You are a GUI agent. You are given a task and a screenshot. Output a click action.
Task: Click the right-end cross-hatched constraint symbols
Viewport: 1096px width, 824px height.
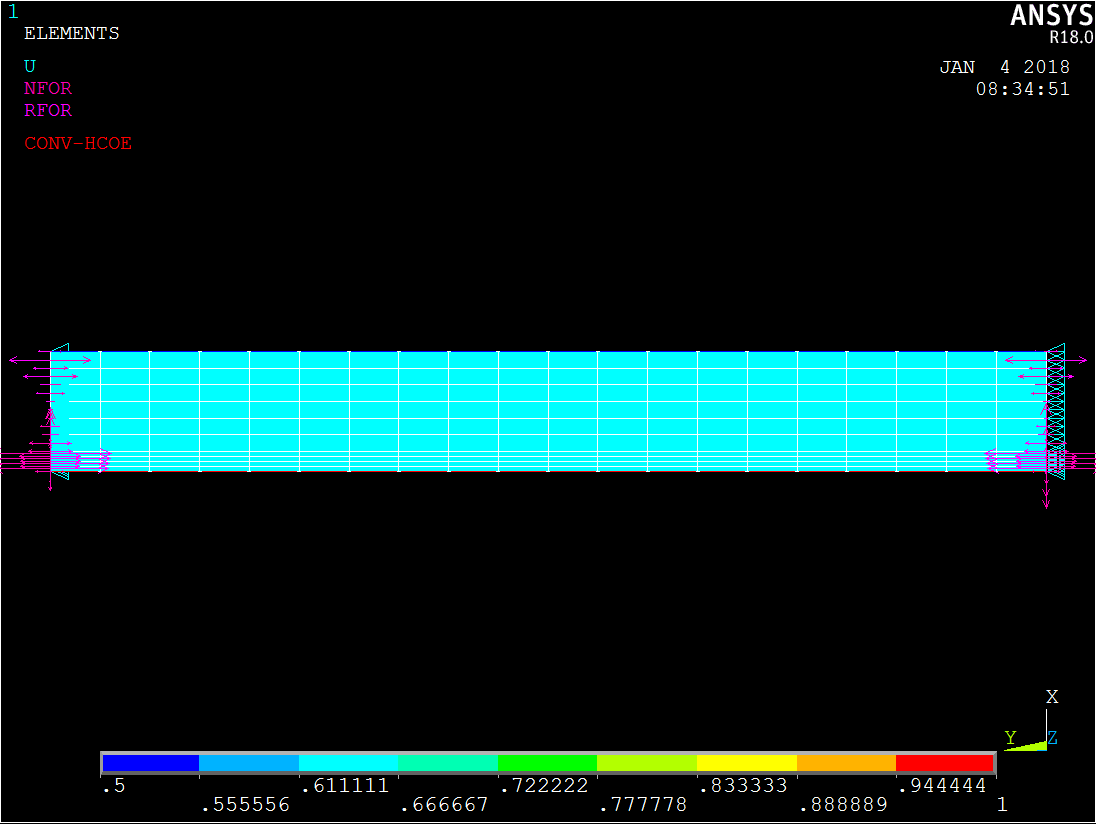[x=1055, y=400]
